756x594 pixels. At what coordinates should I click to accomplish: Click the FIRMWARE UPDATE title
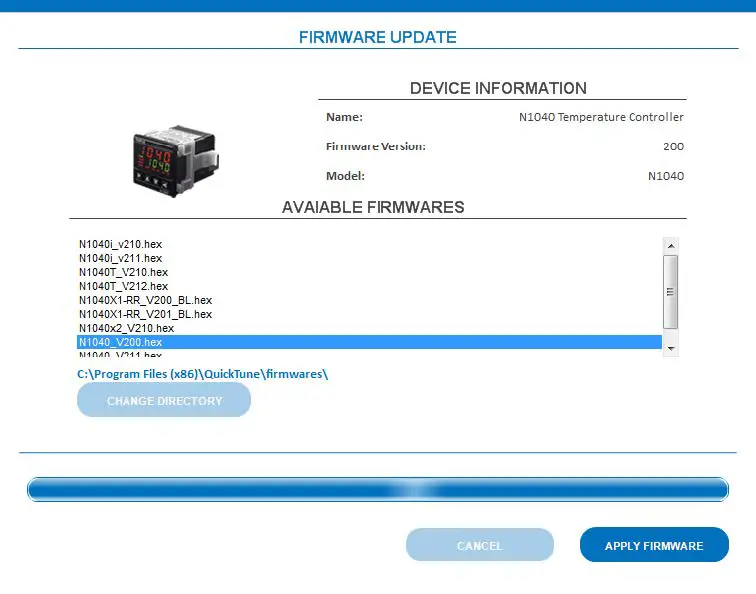[x=378, y=37]
